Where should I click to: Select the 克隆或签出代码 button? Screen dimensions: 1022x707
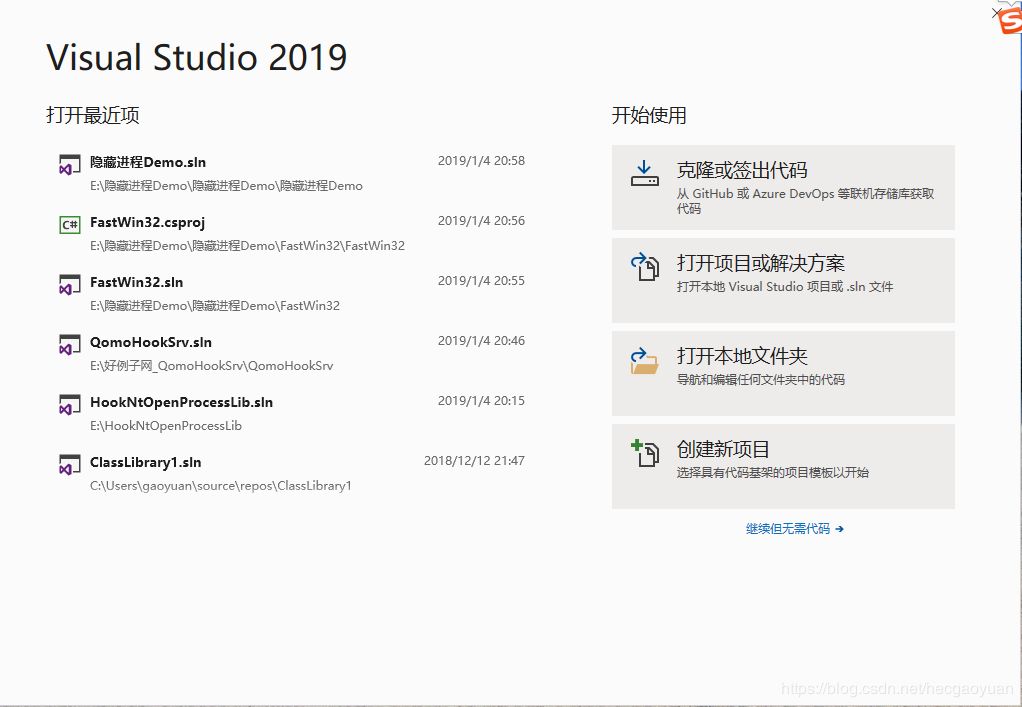783,188
